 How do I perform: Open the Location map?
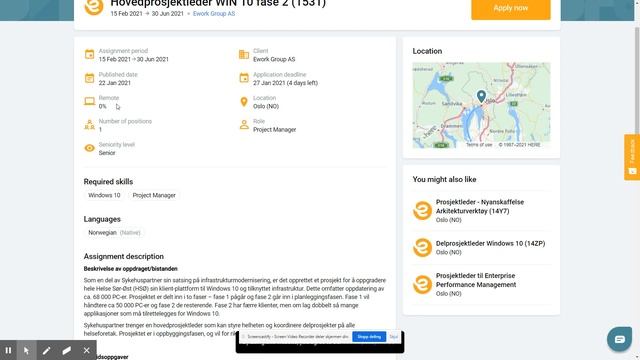pos(481,105)
